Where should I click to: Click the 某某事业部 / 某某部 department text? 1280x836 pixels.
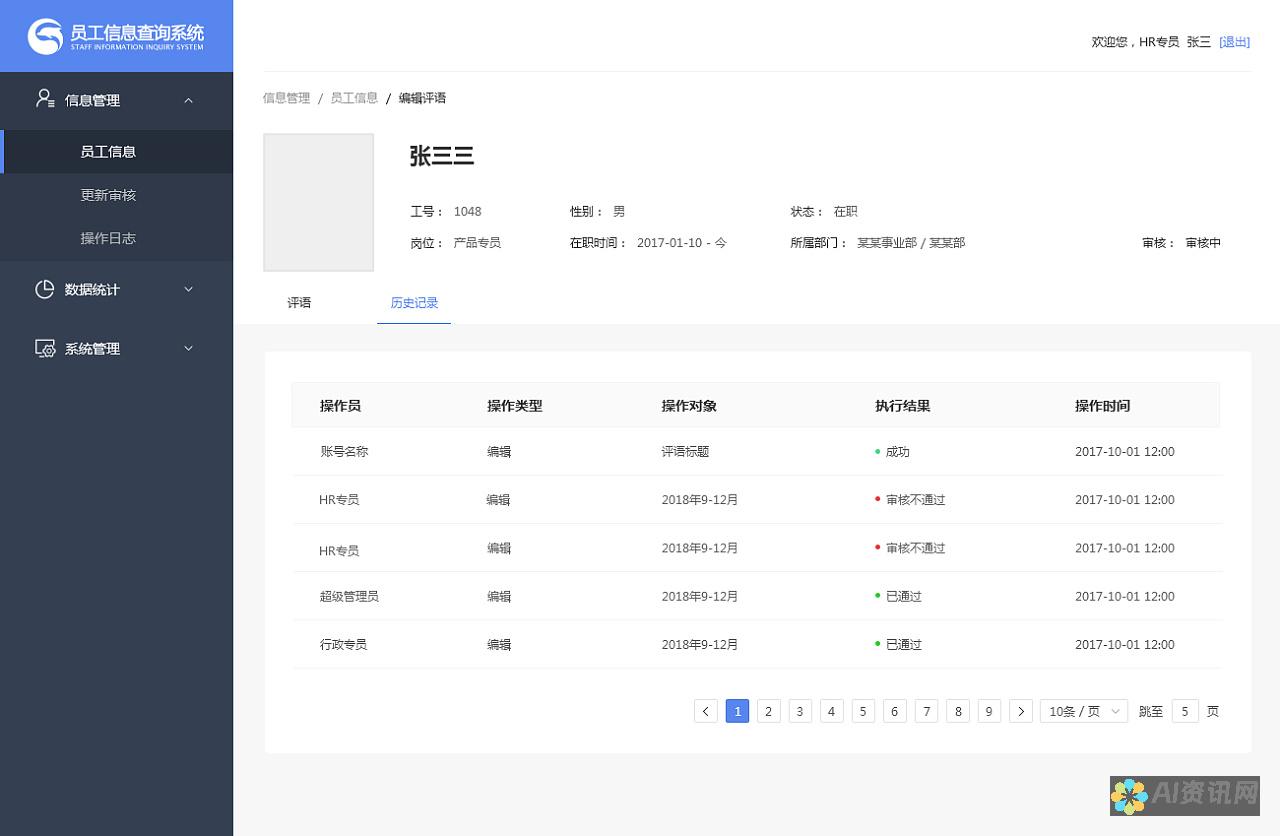pyautogui.click(x=911, y=243)
